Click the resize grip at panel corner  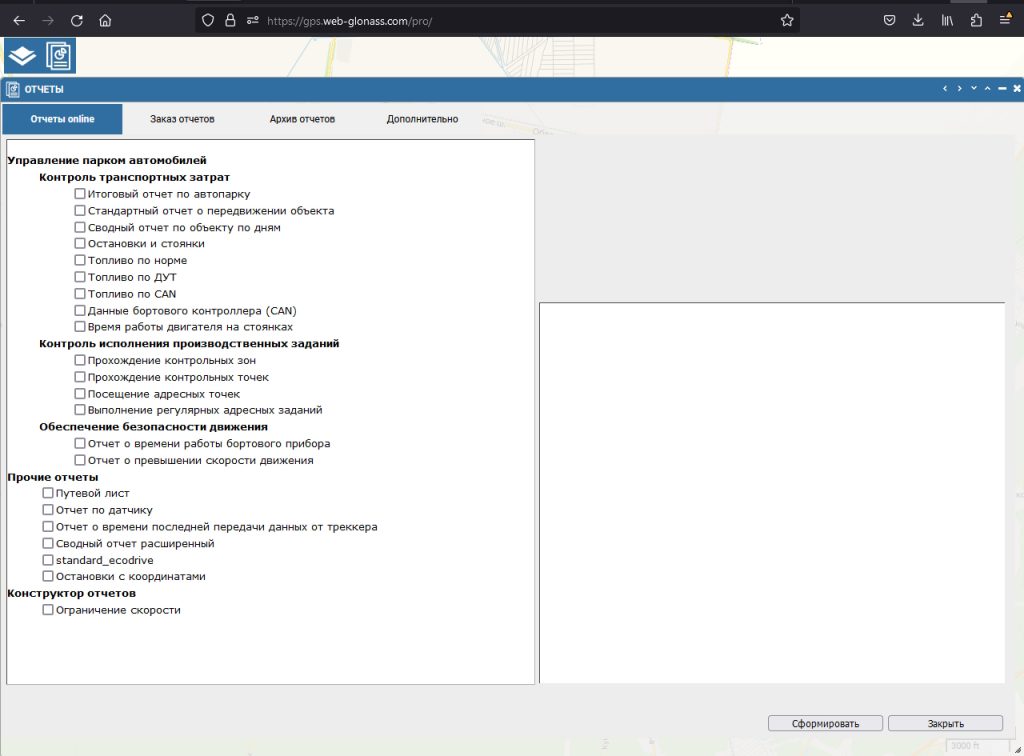(1017, 750)
